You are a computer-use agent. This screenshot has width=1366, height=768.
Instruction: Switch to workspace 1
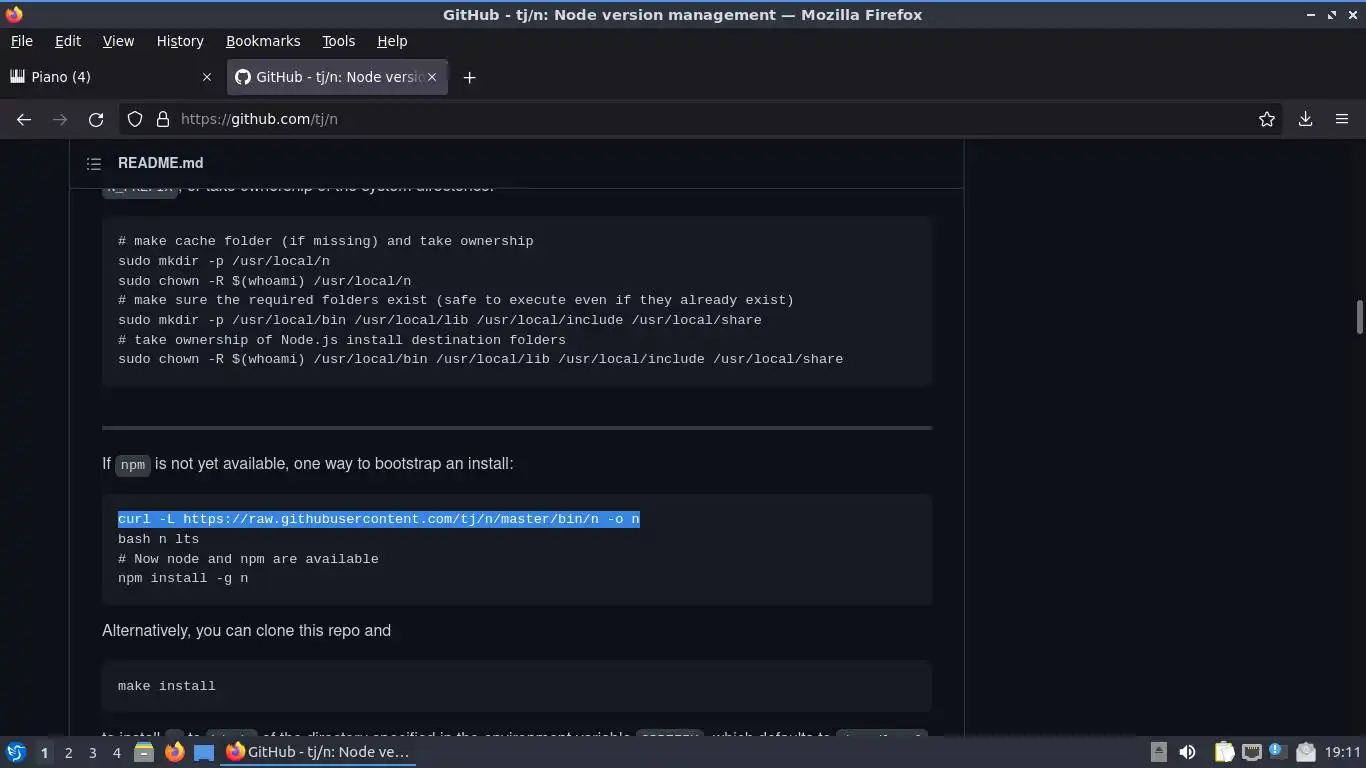point(44,752)
